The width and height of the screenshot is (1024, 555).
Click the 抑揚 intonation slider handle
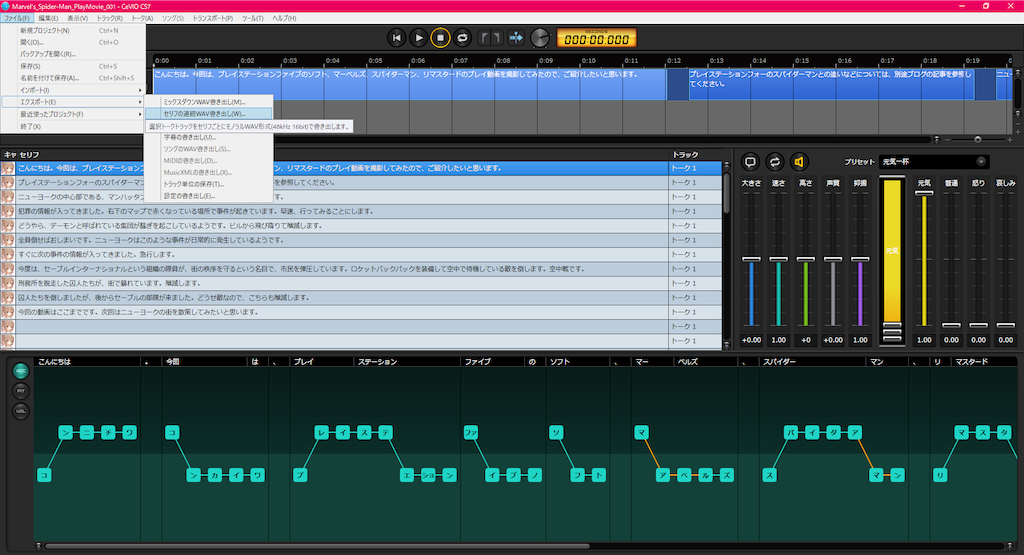coord(860,259)
